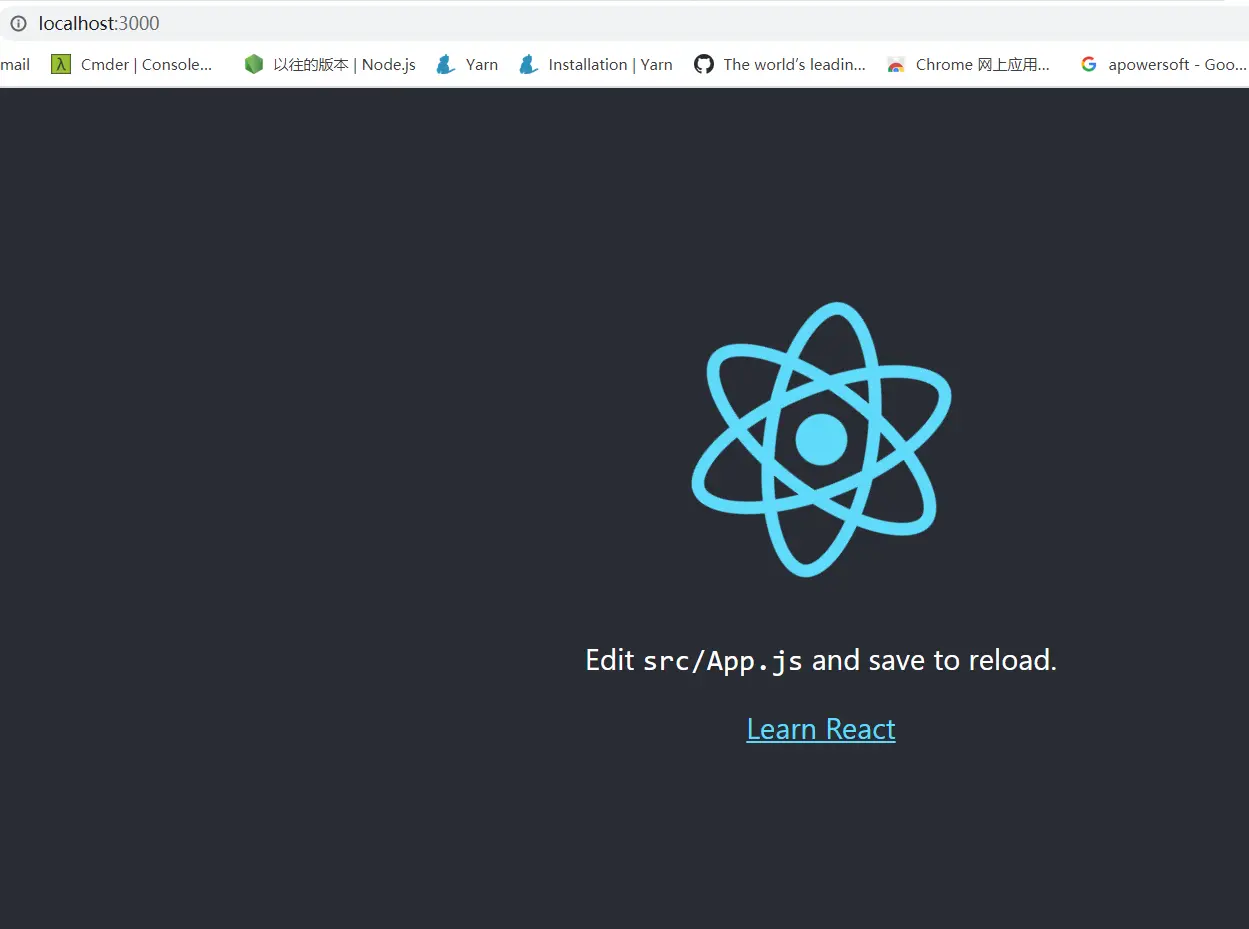Open the Installation | Yarn bookmark

tap(596, 64)
